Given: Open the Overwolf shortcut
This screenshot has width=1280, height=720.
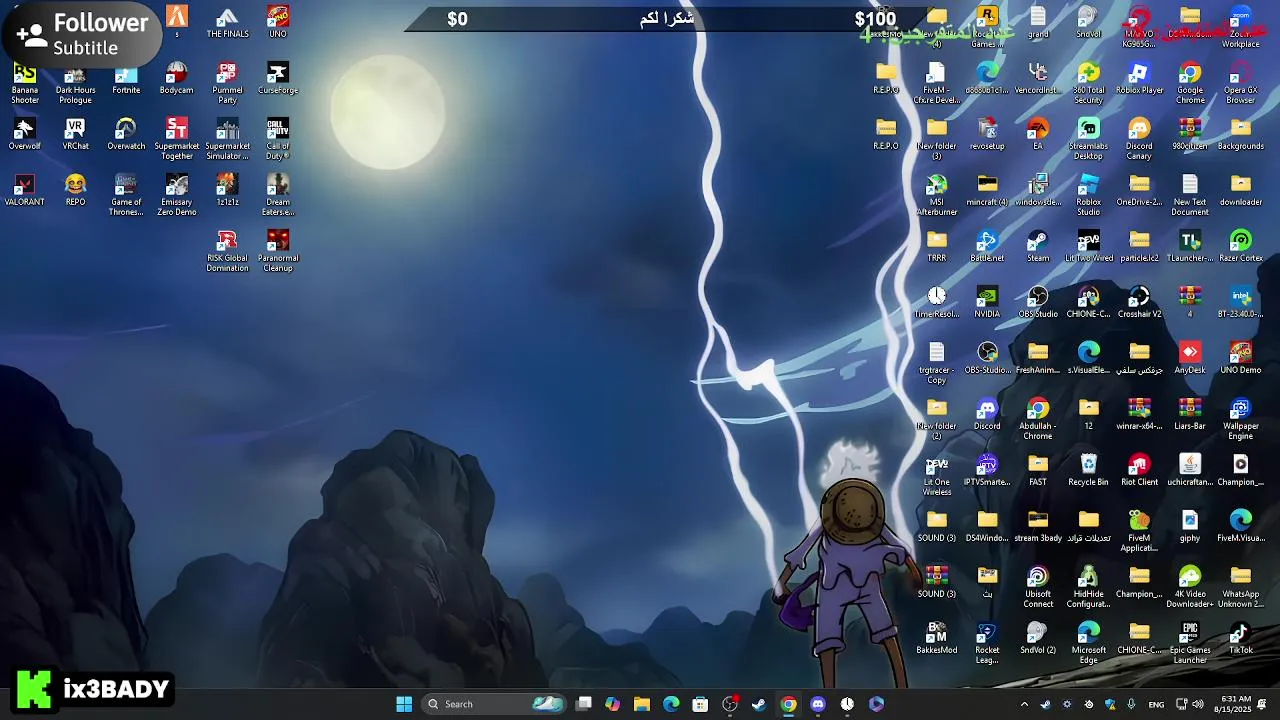Looking at the screenshot, I should (25, 135).
